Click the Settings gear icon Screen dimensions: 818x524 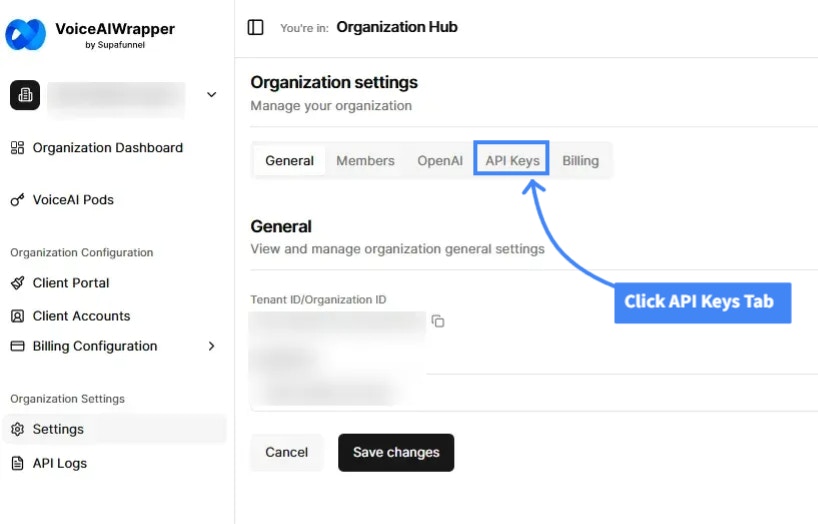[17, 429]
